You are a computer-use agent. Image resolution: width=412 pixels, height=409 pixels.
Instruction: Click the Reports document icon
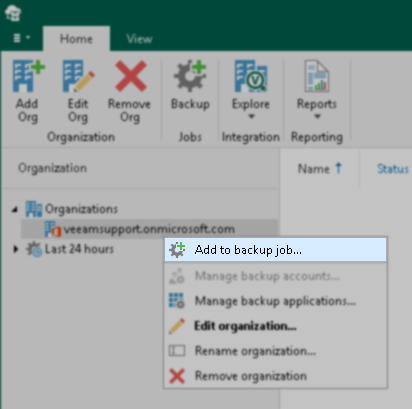[317, 76]
